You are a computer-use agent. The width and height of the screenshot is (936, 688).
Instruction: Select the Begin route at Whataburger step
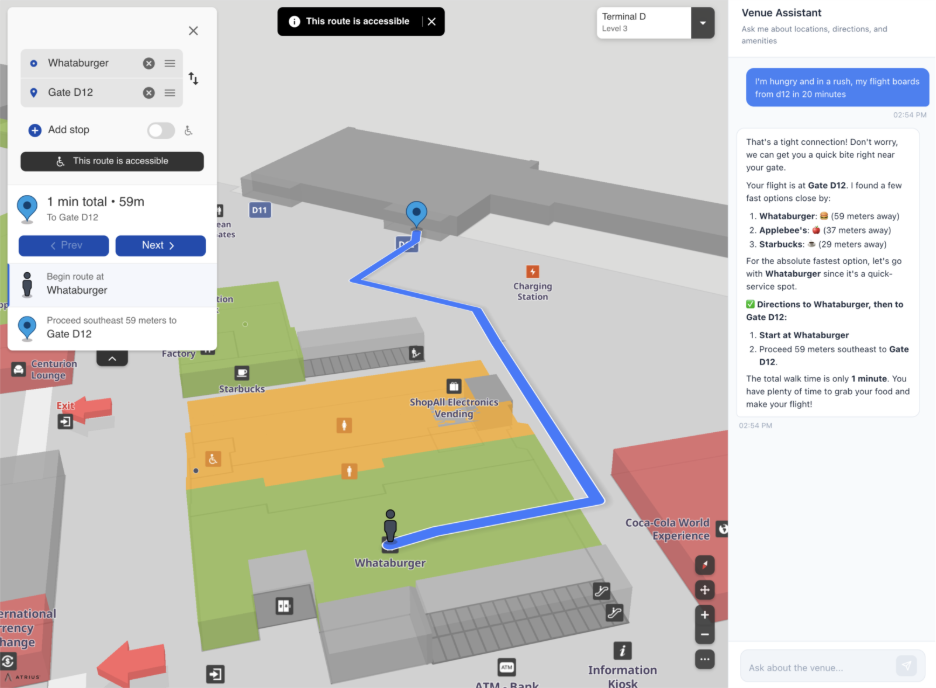click(x=112, y=284)
